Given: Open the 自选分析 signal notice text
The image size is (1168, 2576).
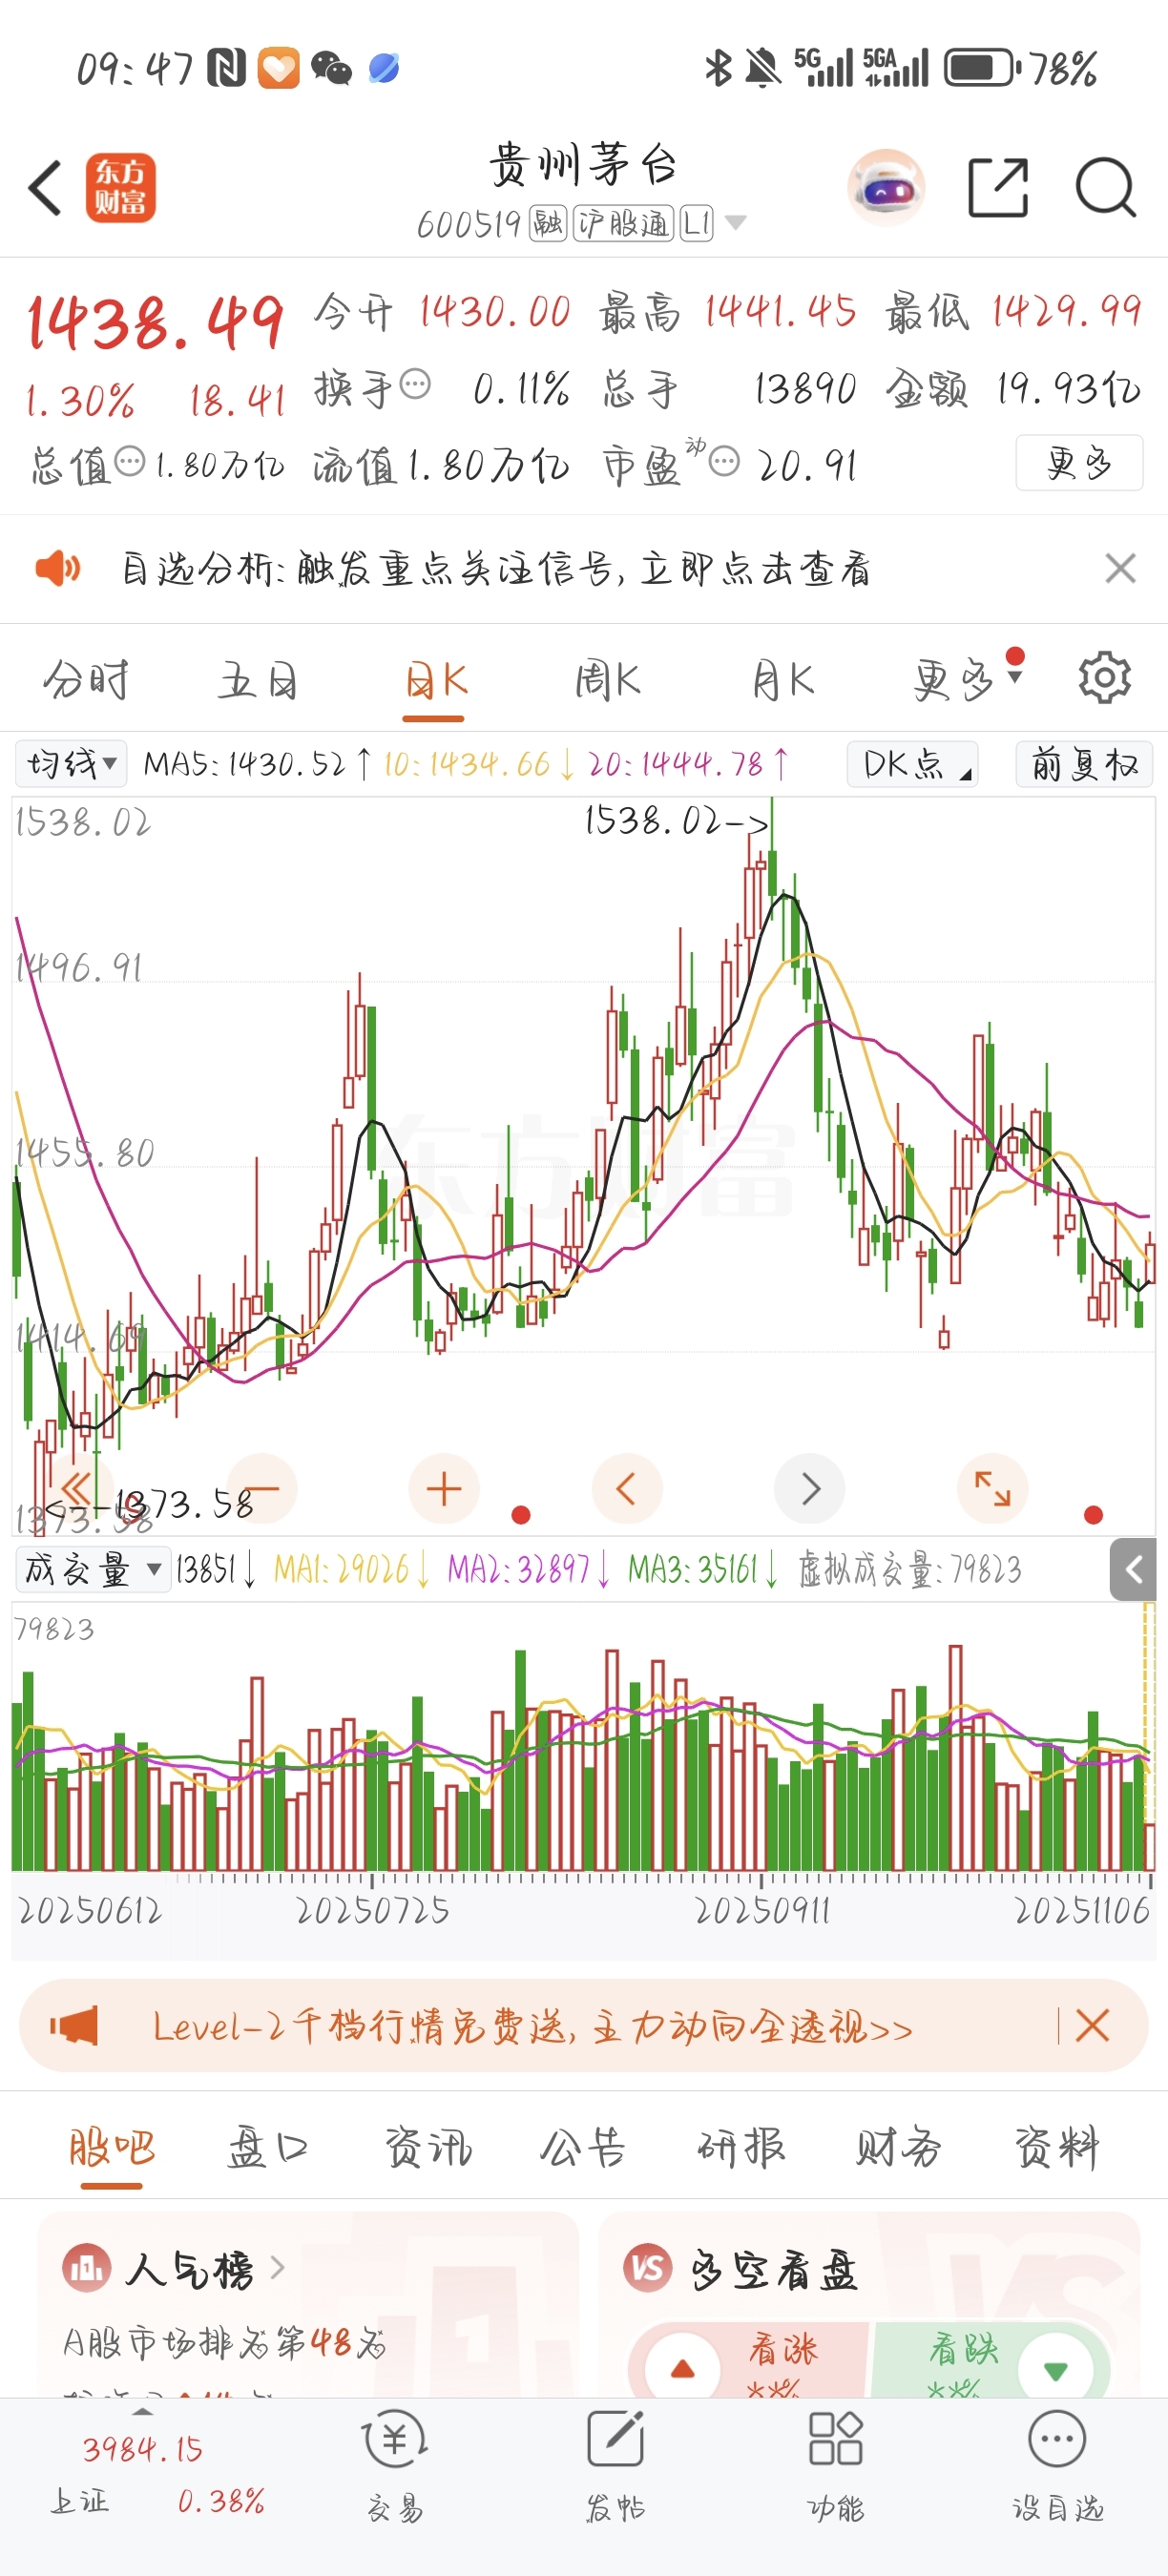Looking at the screenshot, I should click(495, 569).
